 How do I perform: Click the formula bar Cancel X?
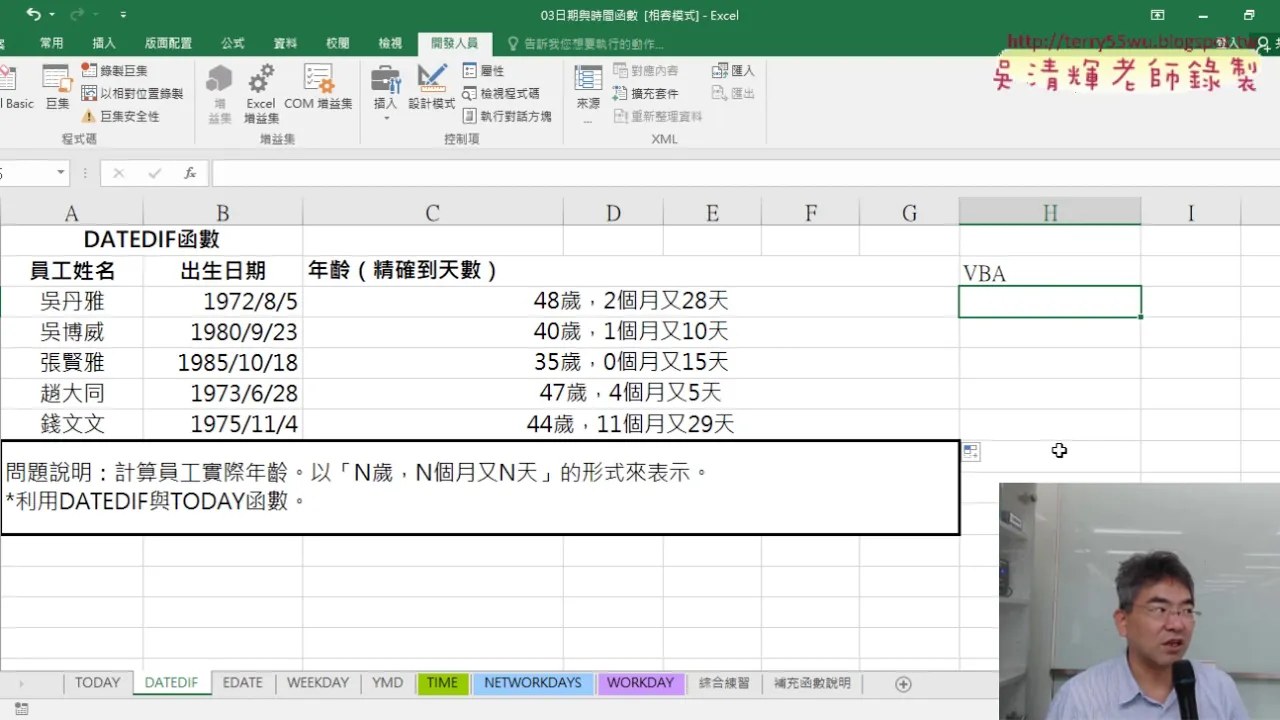[x=119, y=173]
